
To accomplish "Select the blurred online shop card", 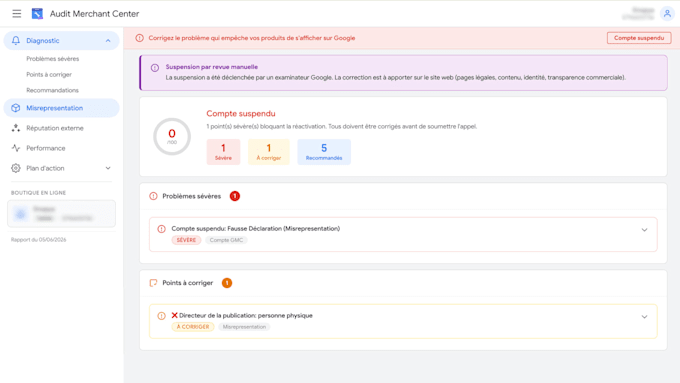I will [x=62, y=213].
